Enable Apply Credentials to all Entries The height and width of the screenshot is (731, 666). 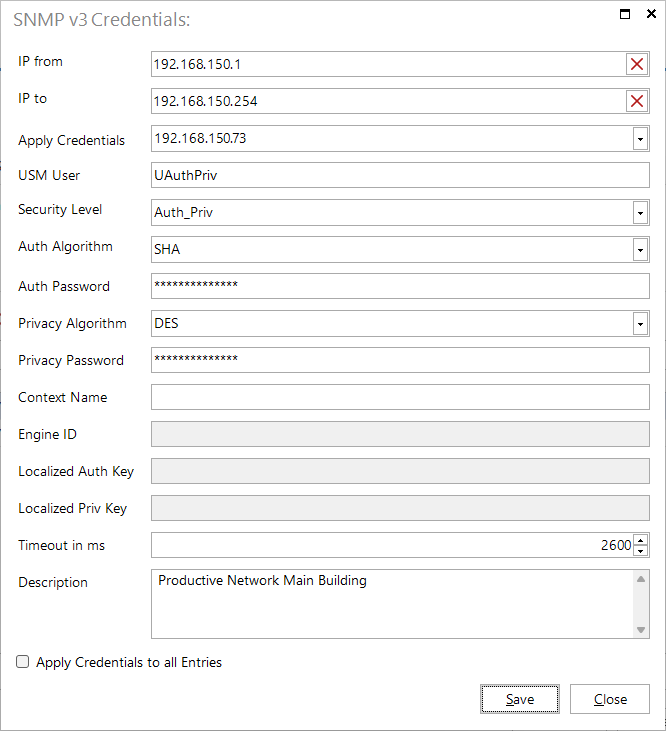pyautogui.click(x=22, y=662)
